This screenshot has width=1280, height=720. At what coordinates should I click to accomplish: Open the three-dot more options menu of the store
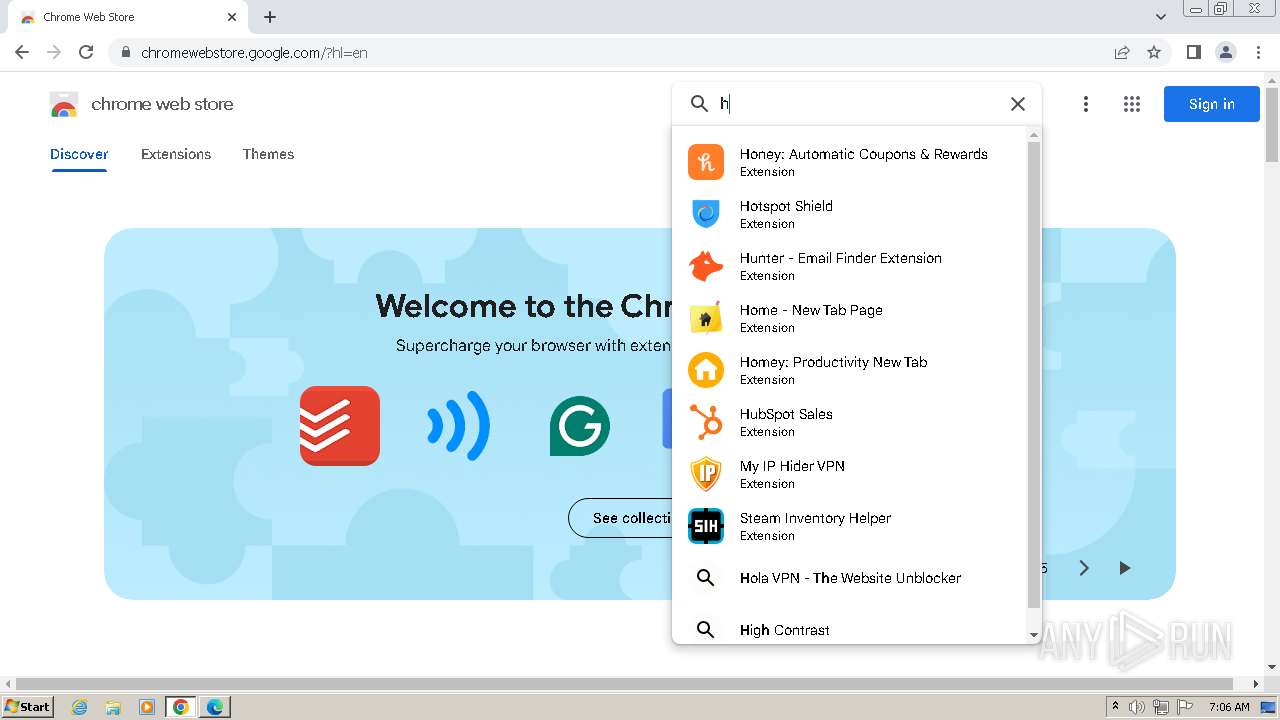pyautogui.click(x=1086, y=104)
